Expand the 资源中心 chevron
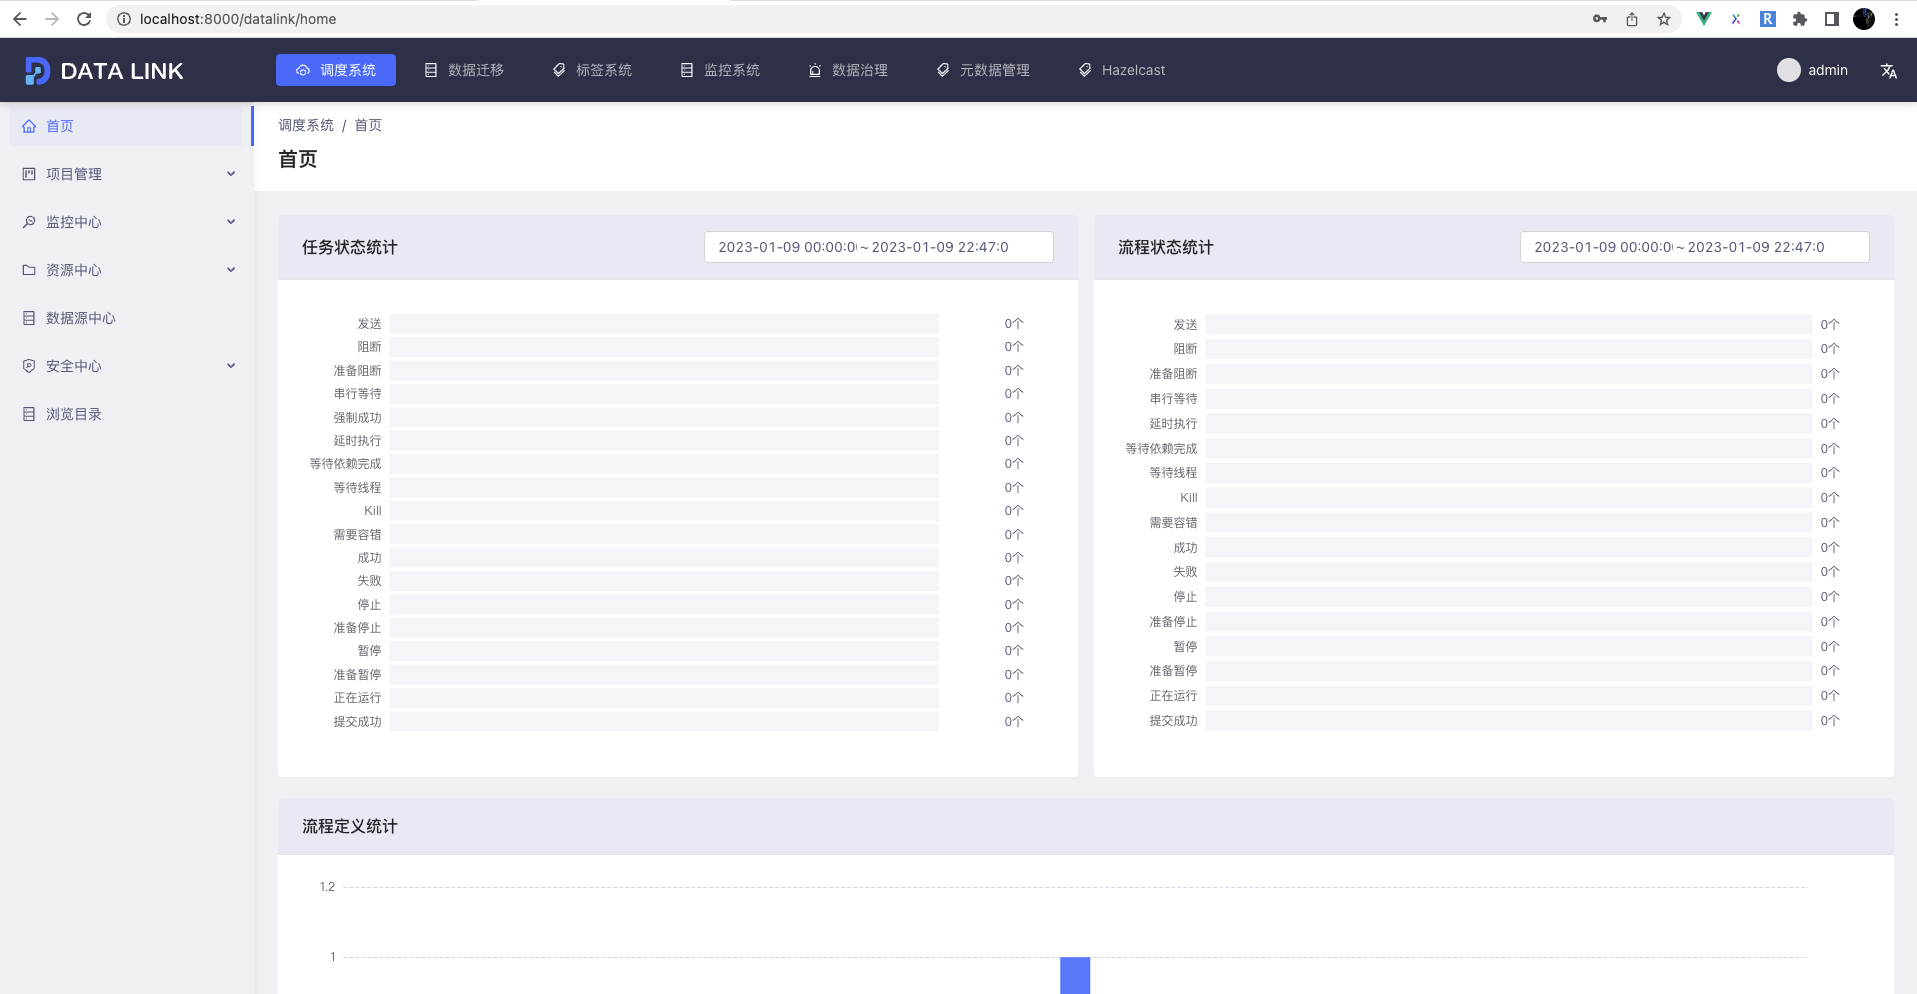 point(231,270)
